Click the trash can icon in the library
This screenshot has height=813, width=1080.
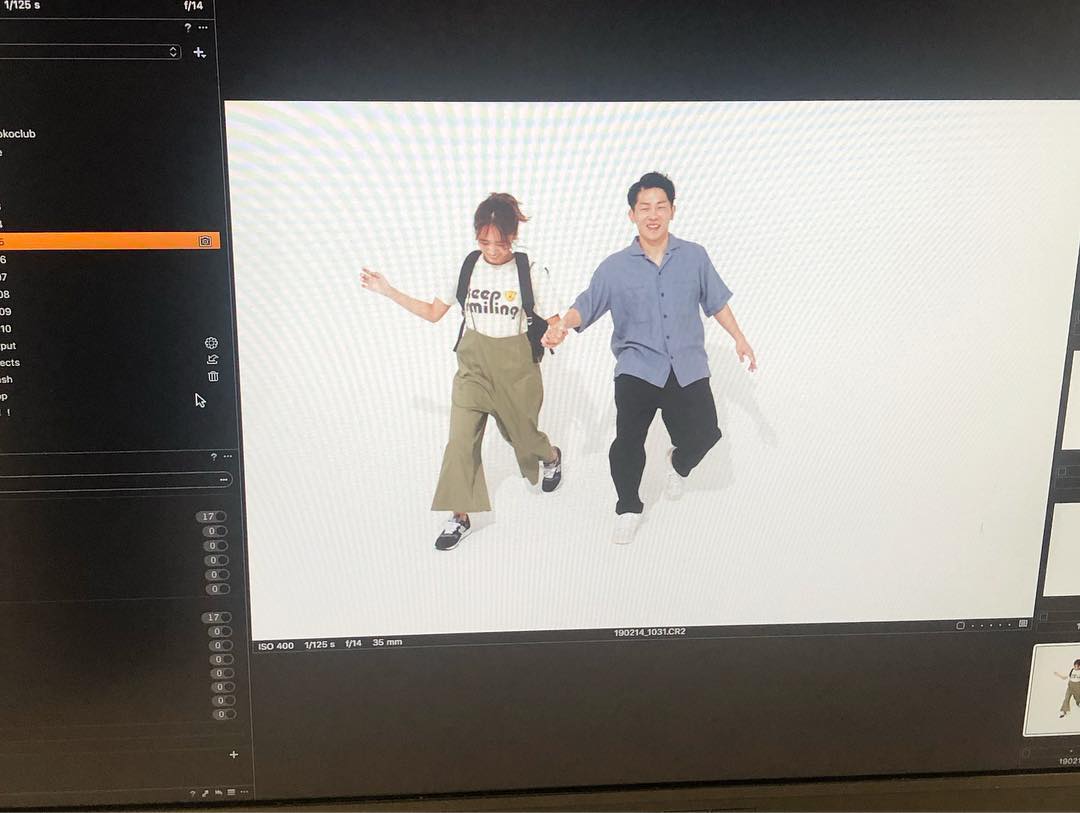coord(213,376)
